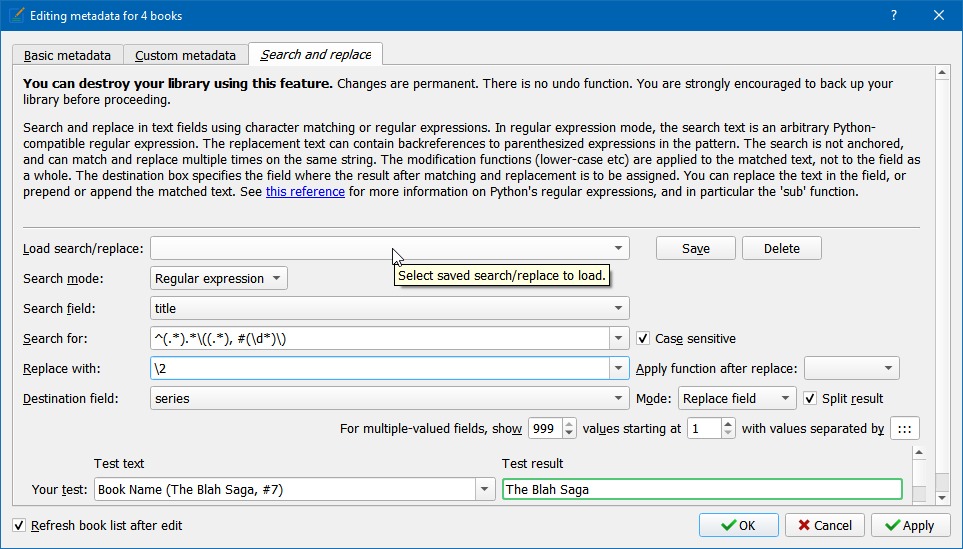Expand the Load search/replace dropdown

point(620,248)
